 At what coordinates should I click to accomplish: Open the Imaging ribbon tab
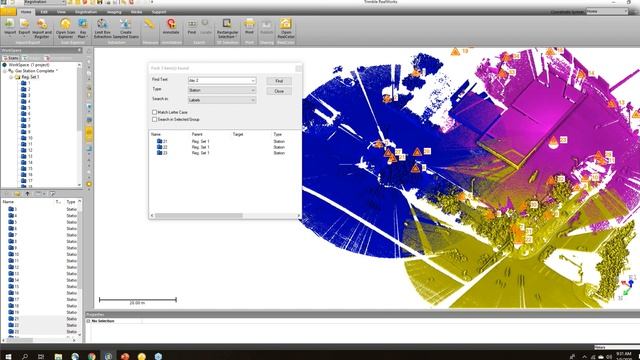[x=114, y=12]
